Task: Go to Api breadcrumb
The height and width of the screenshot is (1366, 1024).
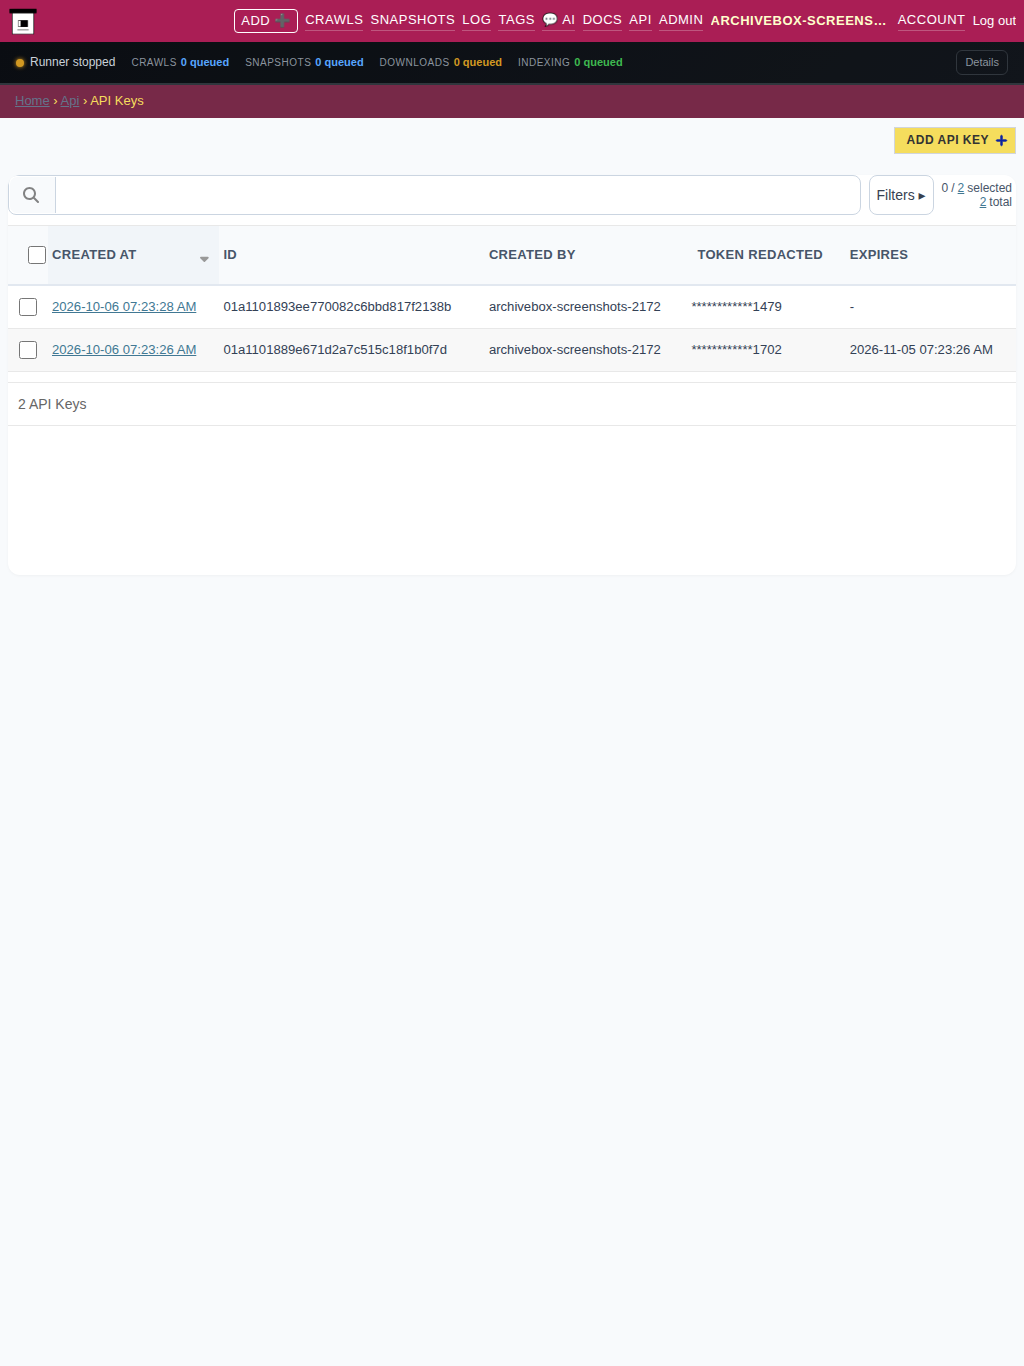Action: coord(70,101)
